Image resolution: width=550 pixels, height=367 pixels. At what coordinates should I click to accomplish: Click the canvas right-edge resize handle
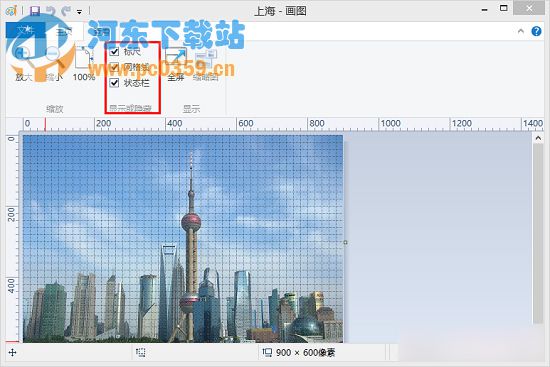pyautogui.click(x=346, y=242)
